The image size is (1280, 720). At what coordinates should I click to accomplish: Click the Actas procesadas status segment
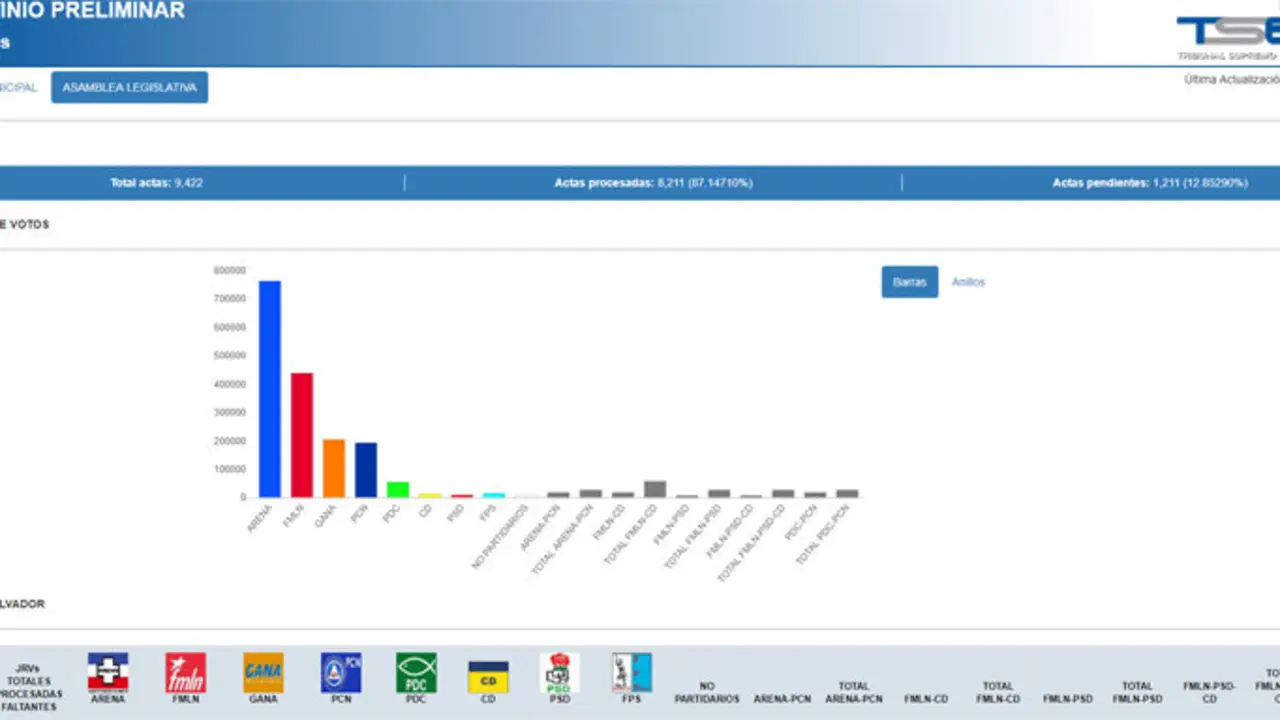click(x=654, y=182)
